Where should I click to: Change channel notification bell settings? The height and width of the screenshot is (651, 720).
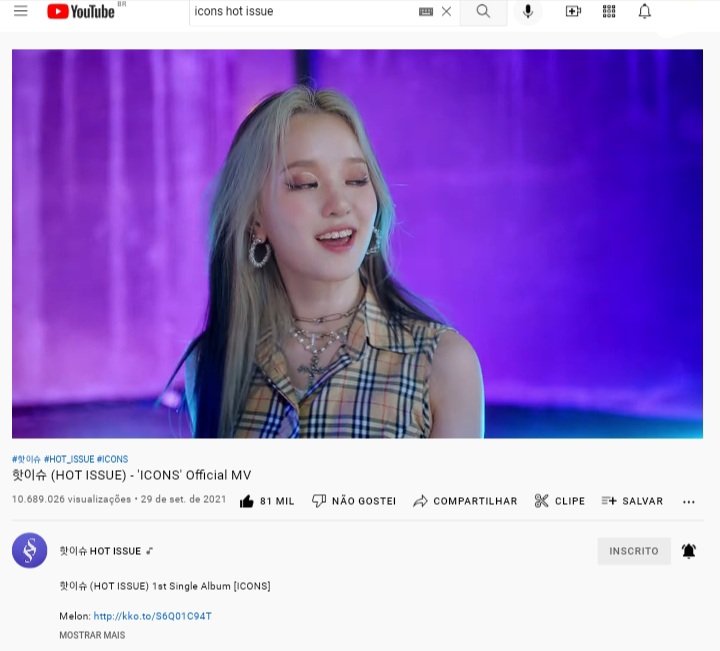pyautogui.click(x=689, y=551)
